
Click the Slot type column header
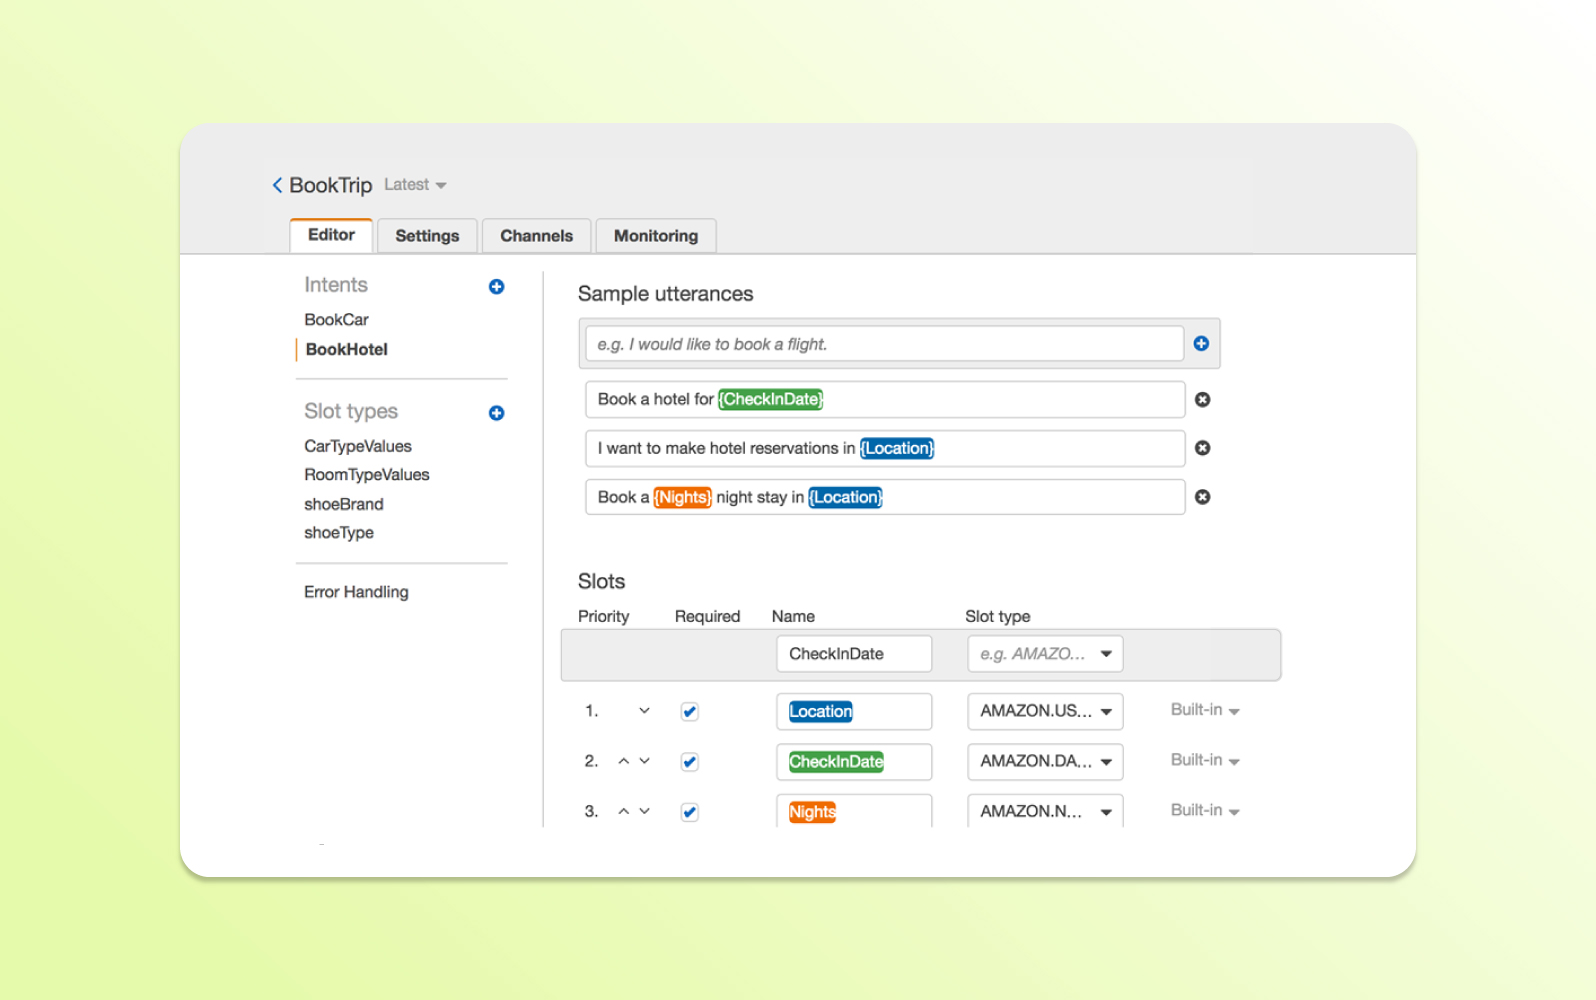(997, 617)
